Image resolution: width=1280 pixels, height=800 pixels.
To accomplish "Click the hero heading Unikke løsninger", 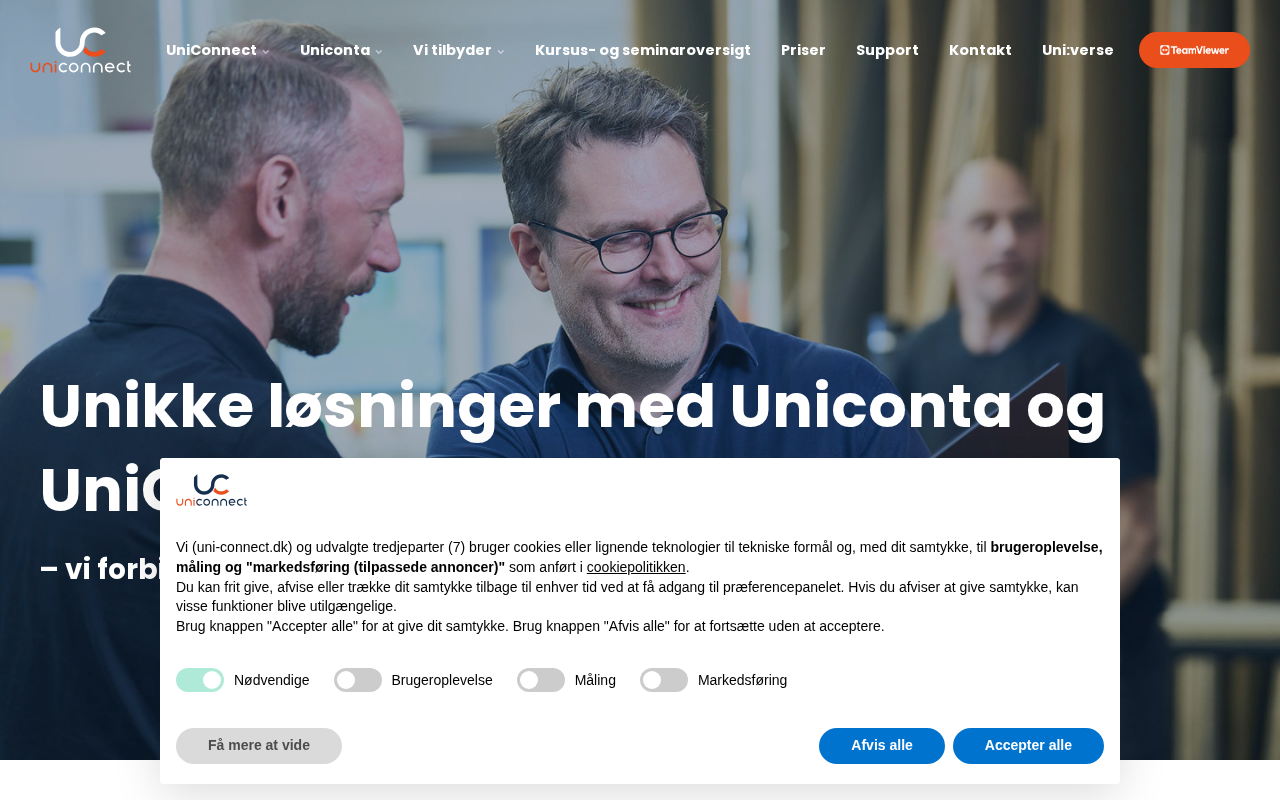I will pos(572,407).
